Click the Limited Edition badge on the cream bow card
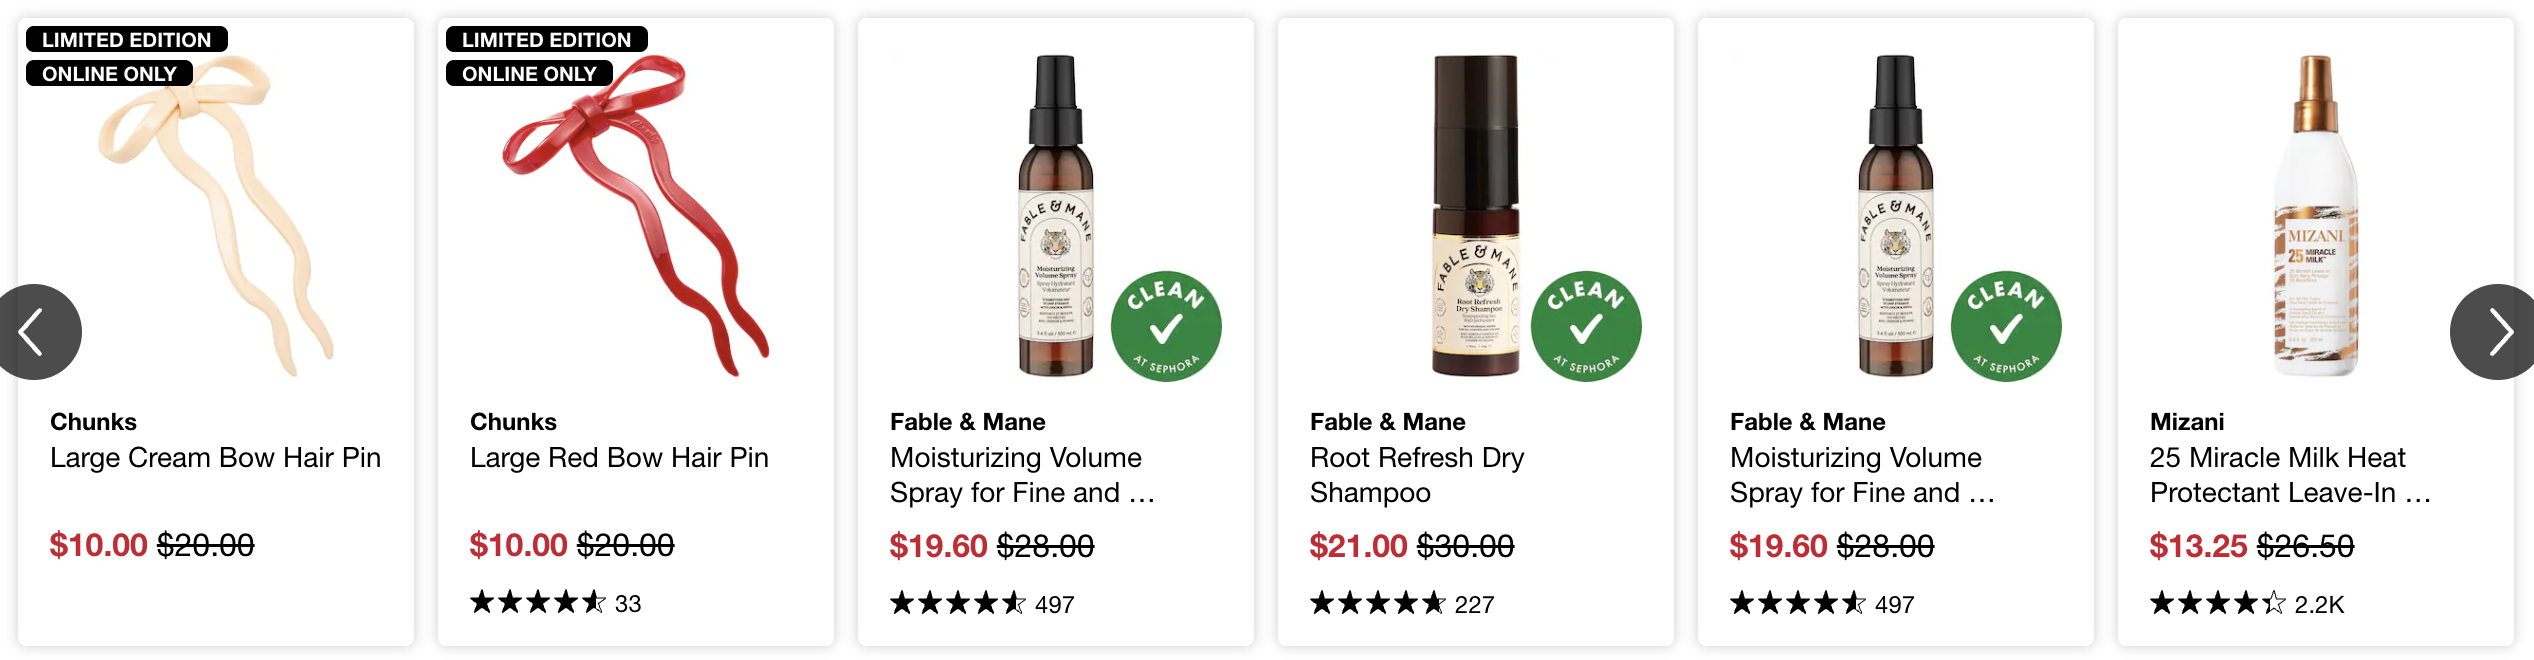 coord(127,40)
